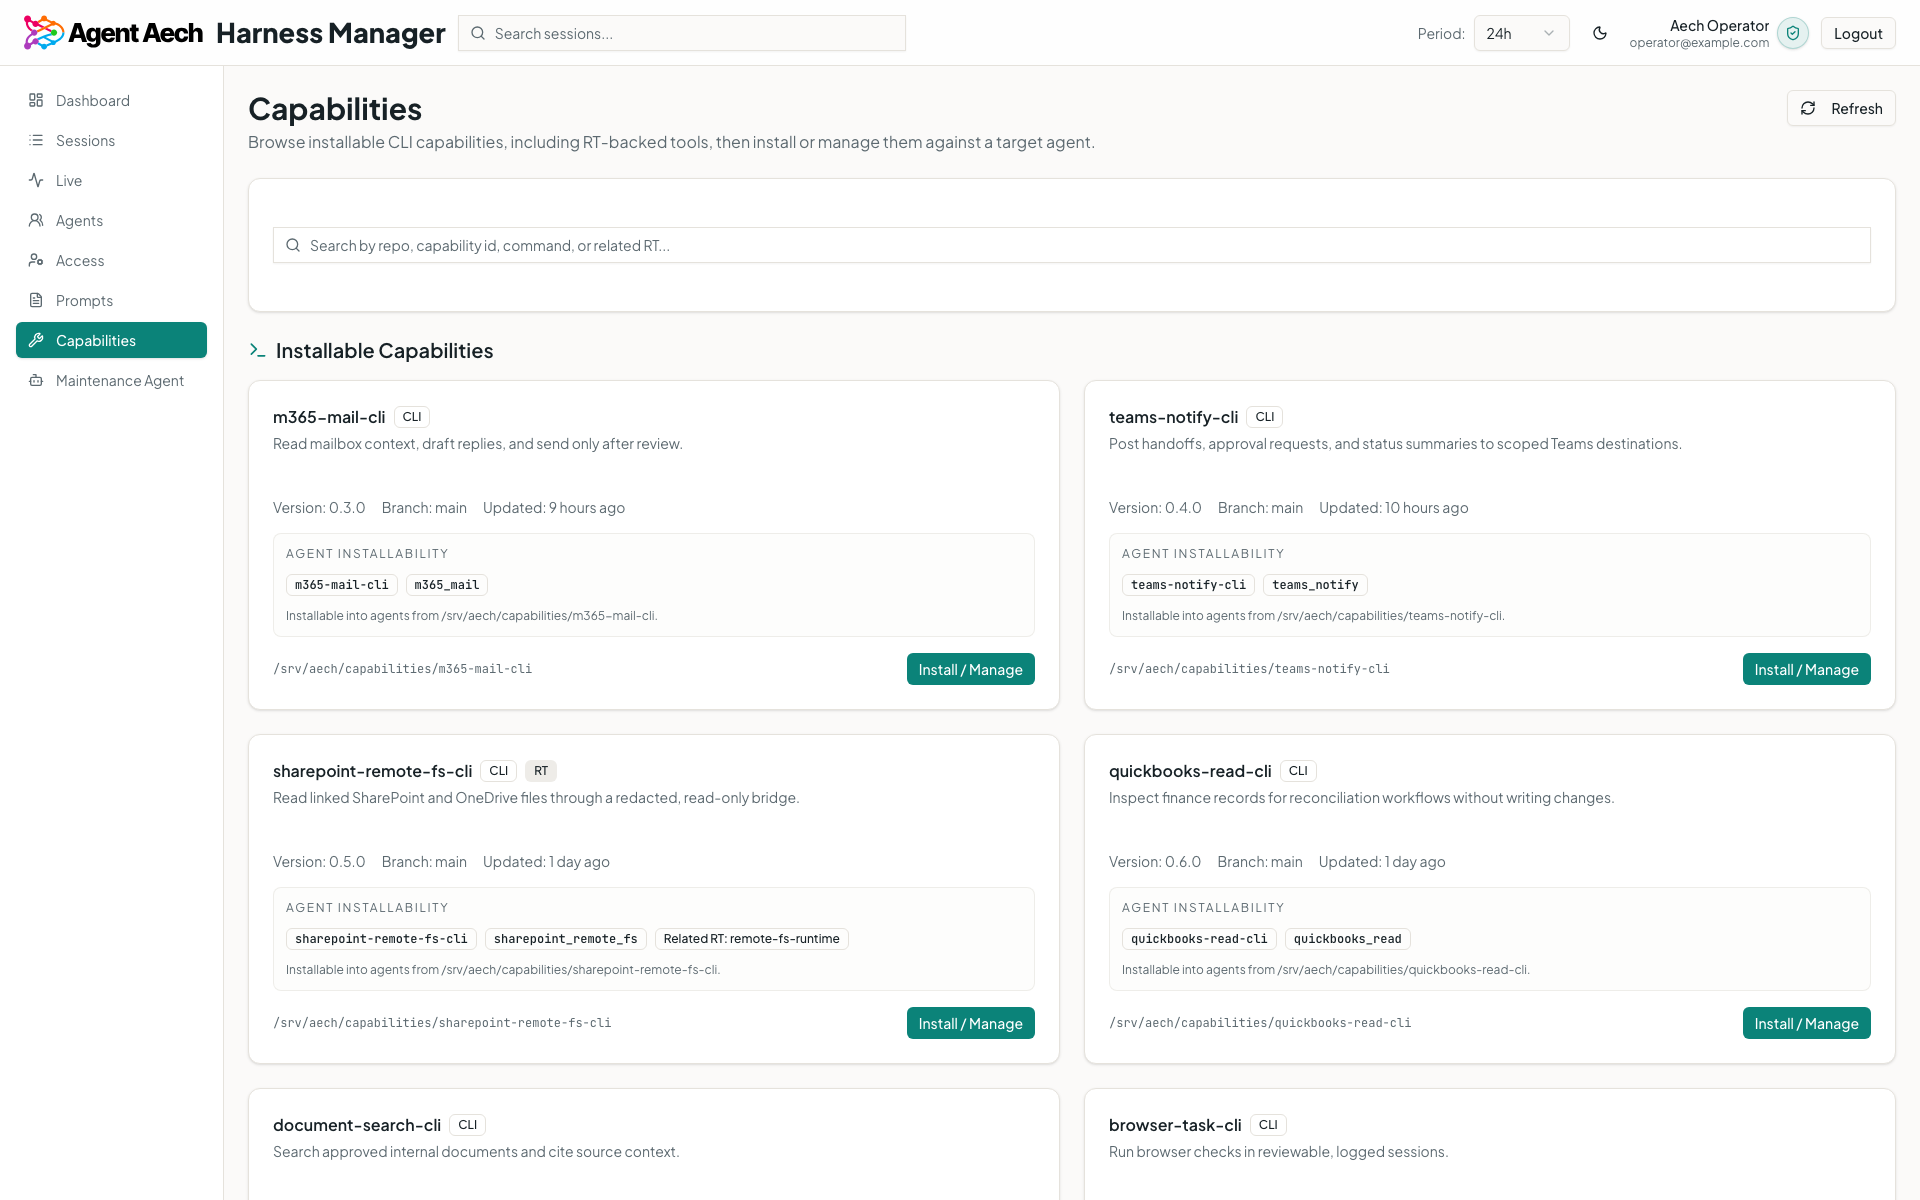This screenshot has height=1200, width=1920.
Task: Click the Maintenance Agent robot icon
Action: (x=36, y=380)
